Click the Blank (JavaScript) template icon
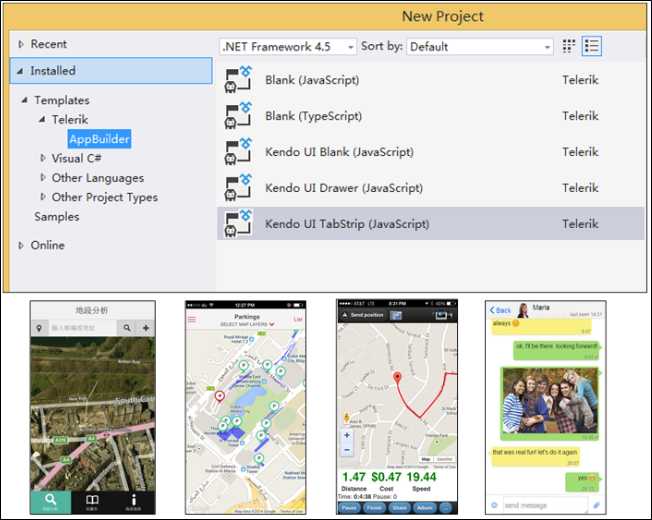This screenshot has width=652, height=520. pos(238,79)
